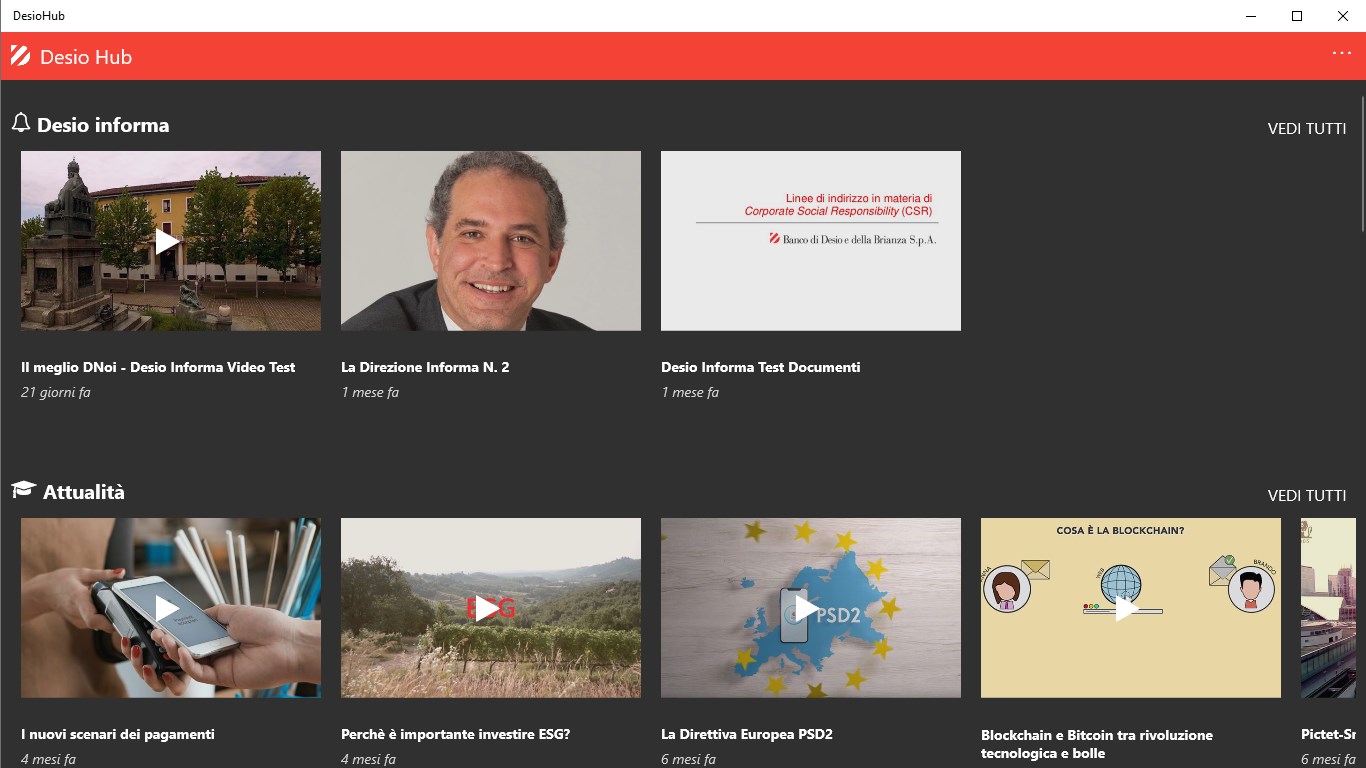This screenshot has height=768, width=1366.
Task: Open VEDI TUTTI for Attualità
Action: (1307, 495)
